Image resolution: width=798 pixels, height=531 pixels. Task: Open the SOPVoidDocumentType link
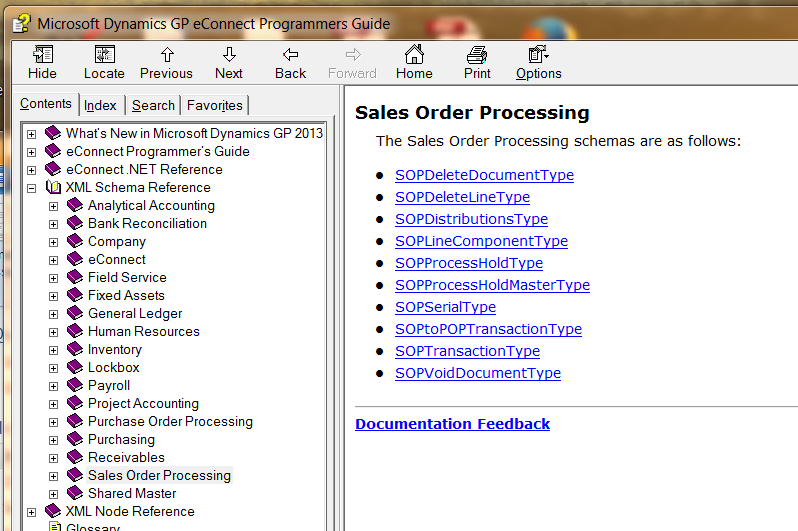click(x=478, y=373)
